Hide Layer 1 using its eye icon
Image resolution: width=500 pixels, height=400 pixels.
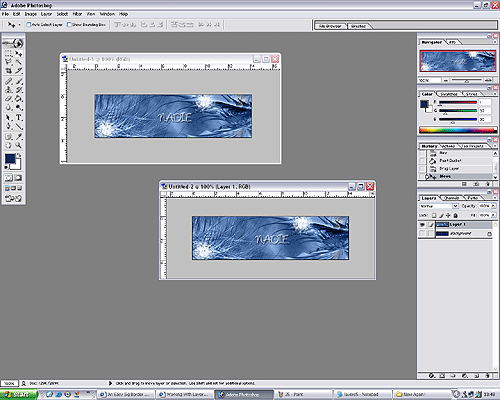422,225
